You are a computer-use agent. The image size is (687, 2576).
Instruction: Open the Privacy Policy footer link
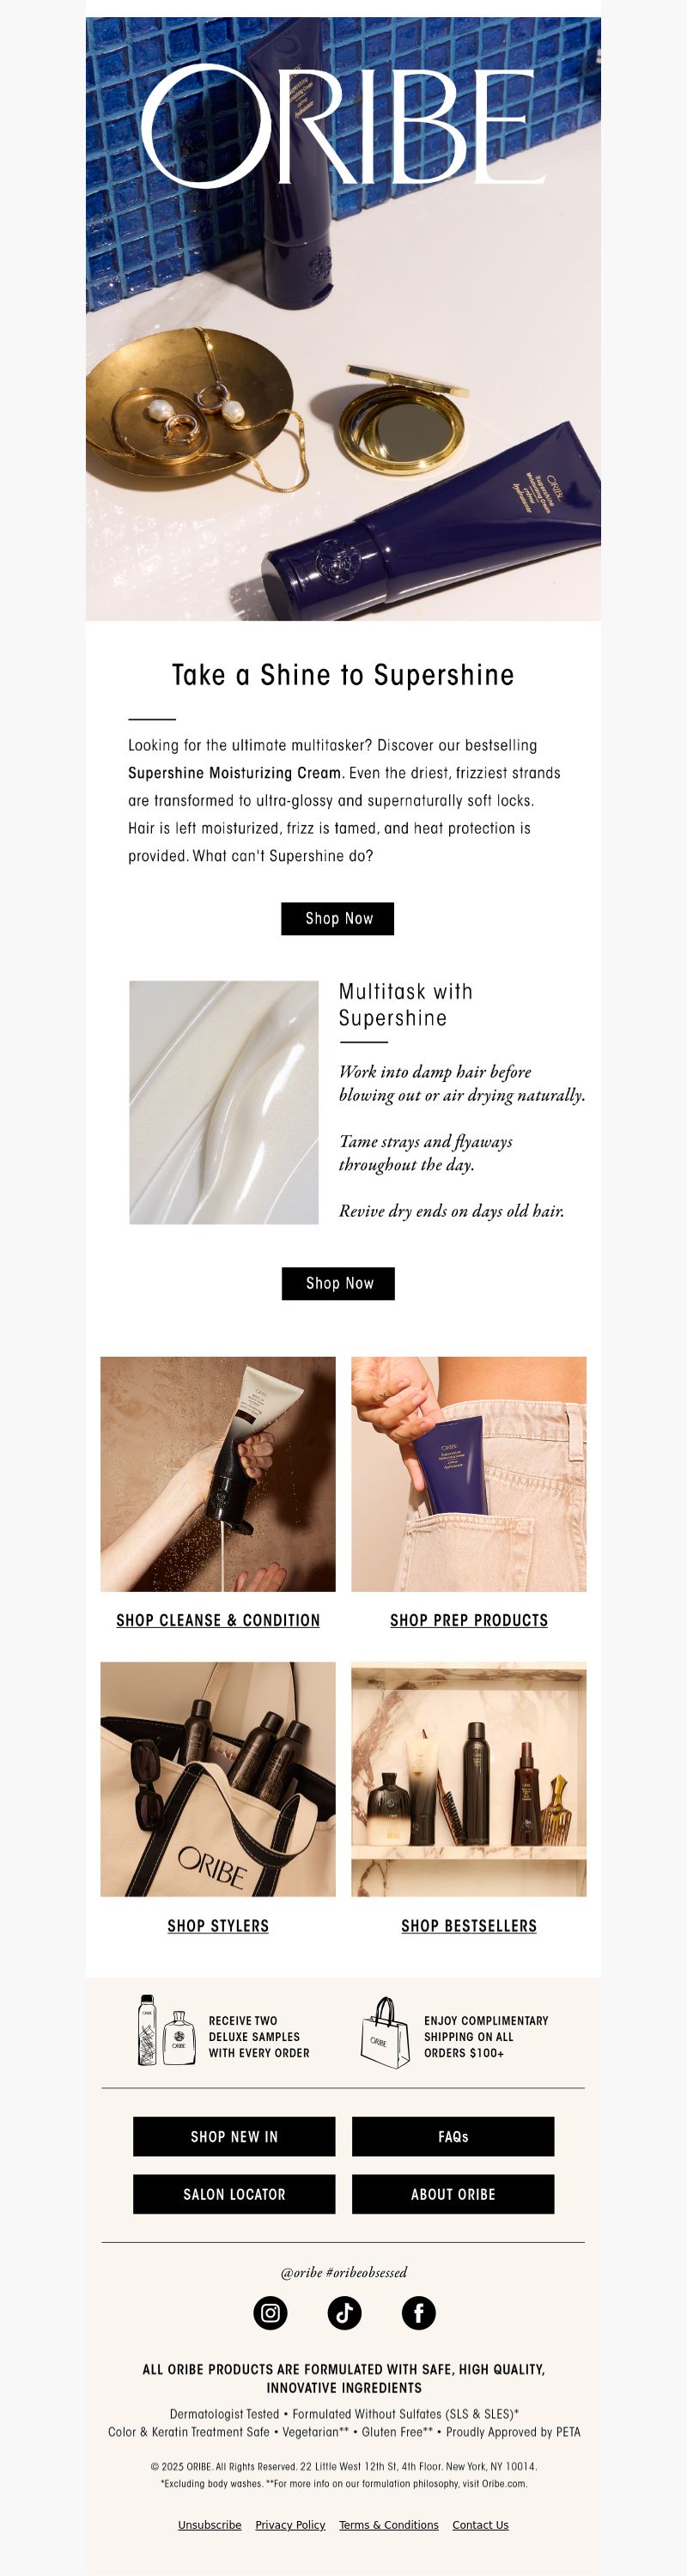[290, 2525]
